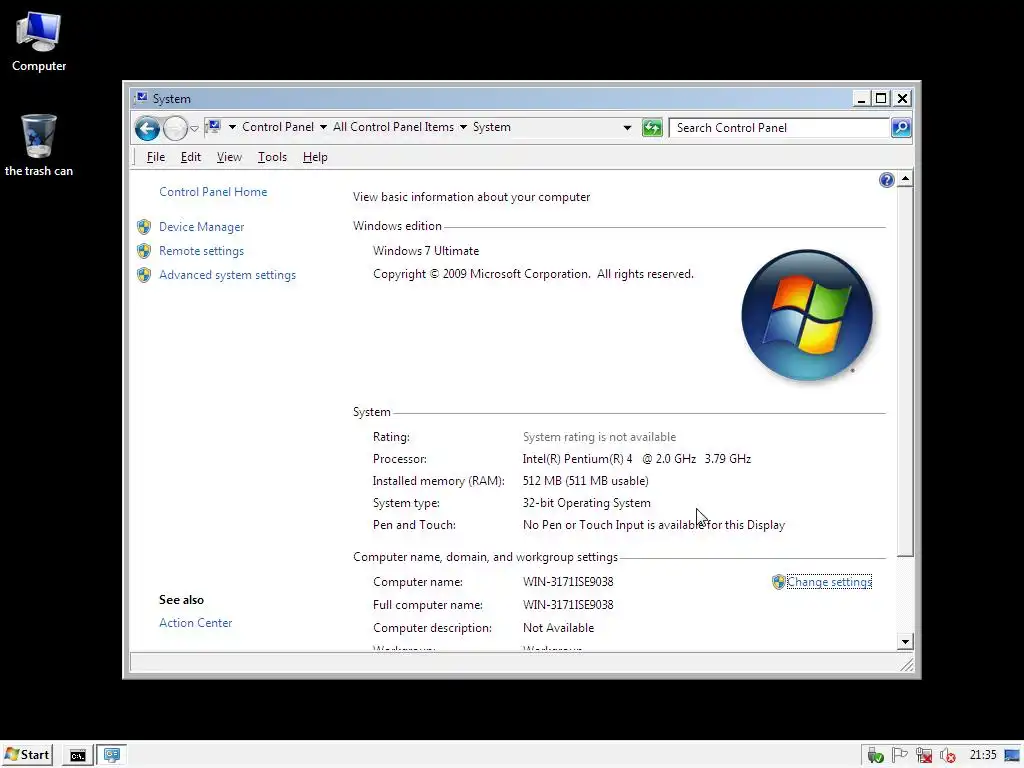
Task: Click All Control Panel Items breadcrumb
Action: click(393, 127)
